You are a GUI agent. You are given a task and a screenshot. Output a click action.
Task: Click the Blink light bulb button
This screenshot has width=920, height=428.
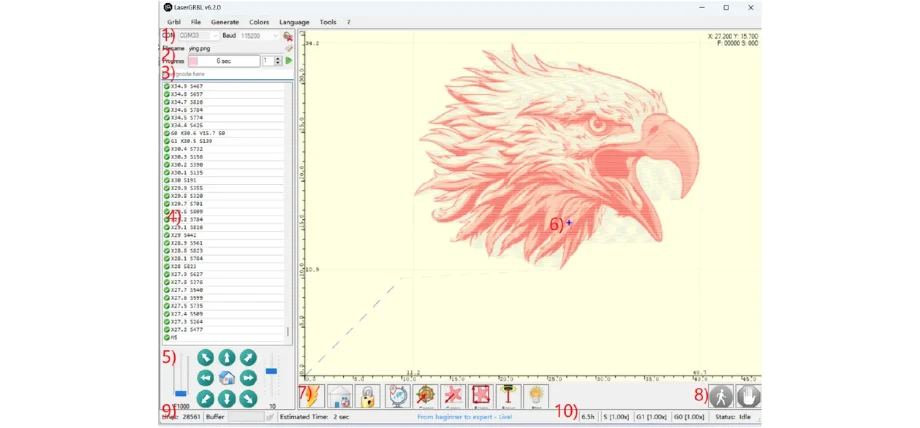pos(536,396)
